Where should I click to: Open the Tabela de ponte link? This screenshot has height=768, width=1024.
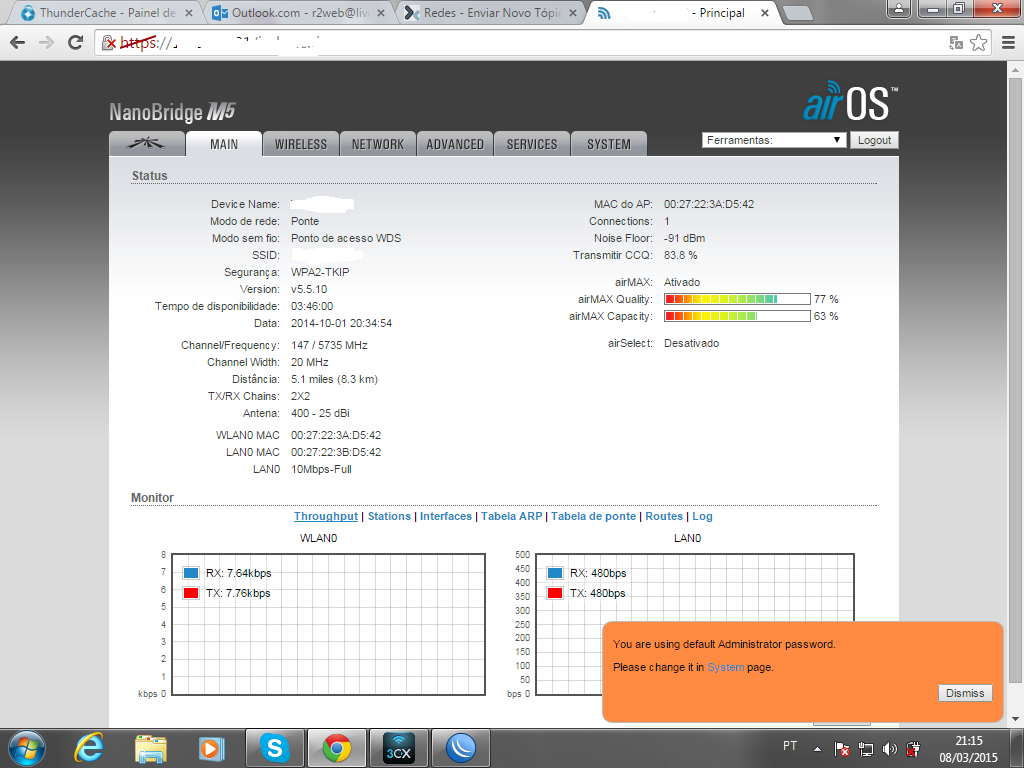[593, 516]
